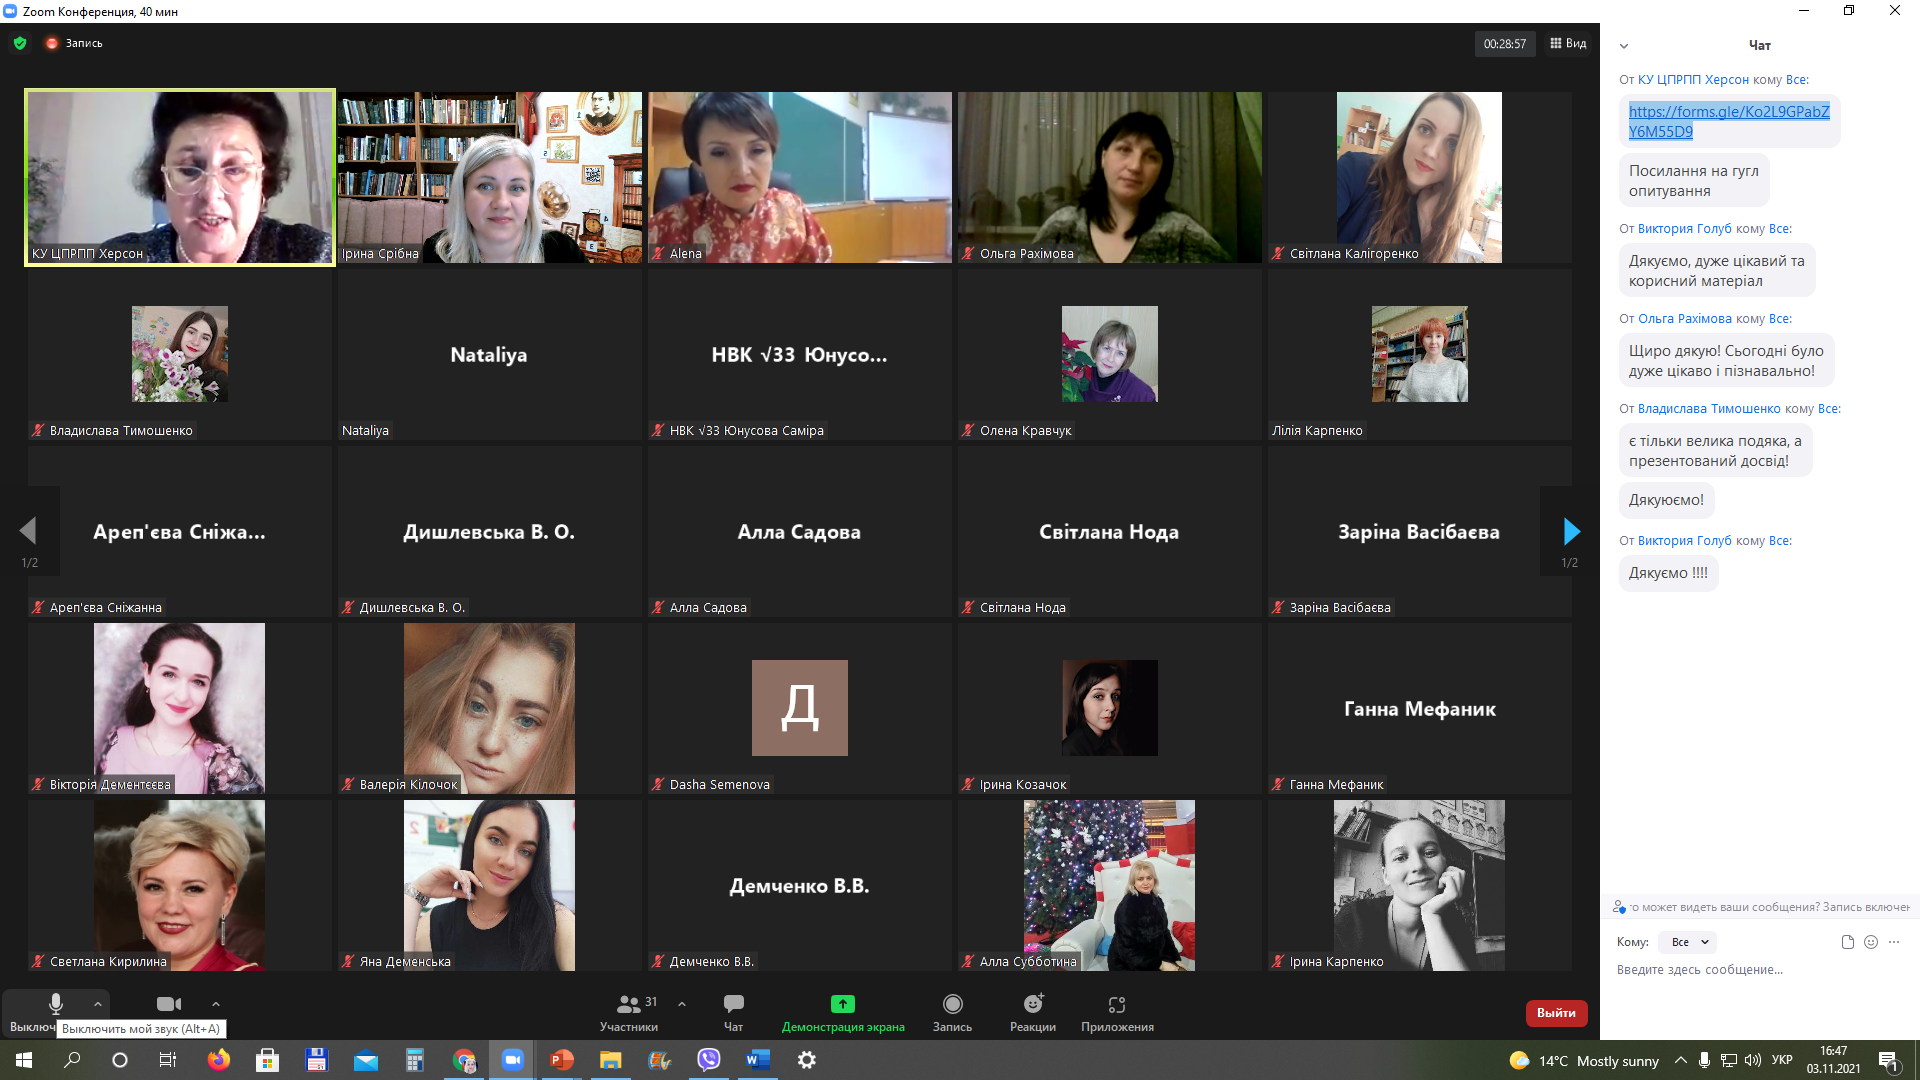This screenshot has height=1080, width=1920.
Task: Click sender name Владислава Тимошенко in chat
Action: (x=1709, y=409)
